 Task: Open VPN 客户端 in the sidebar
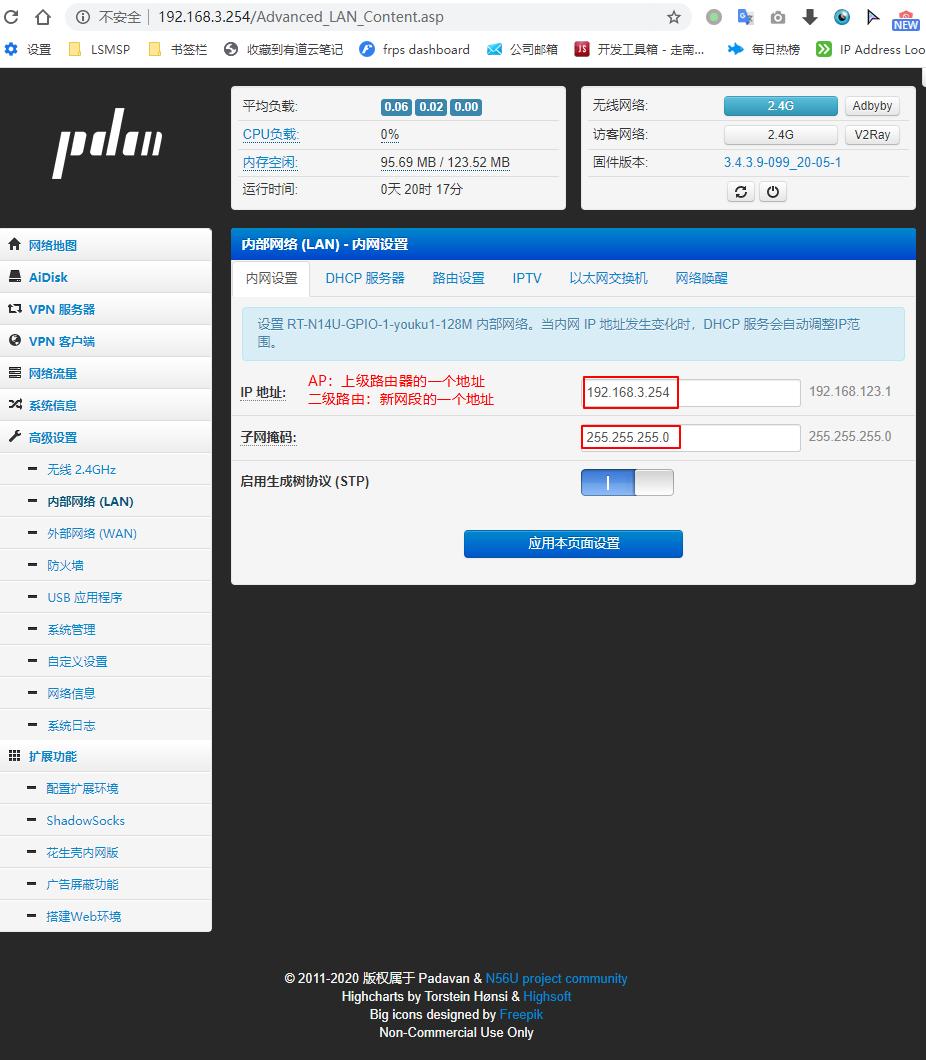[105, 341]
